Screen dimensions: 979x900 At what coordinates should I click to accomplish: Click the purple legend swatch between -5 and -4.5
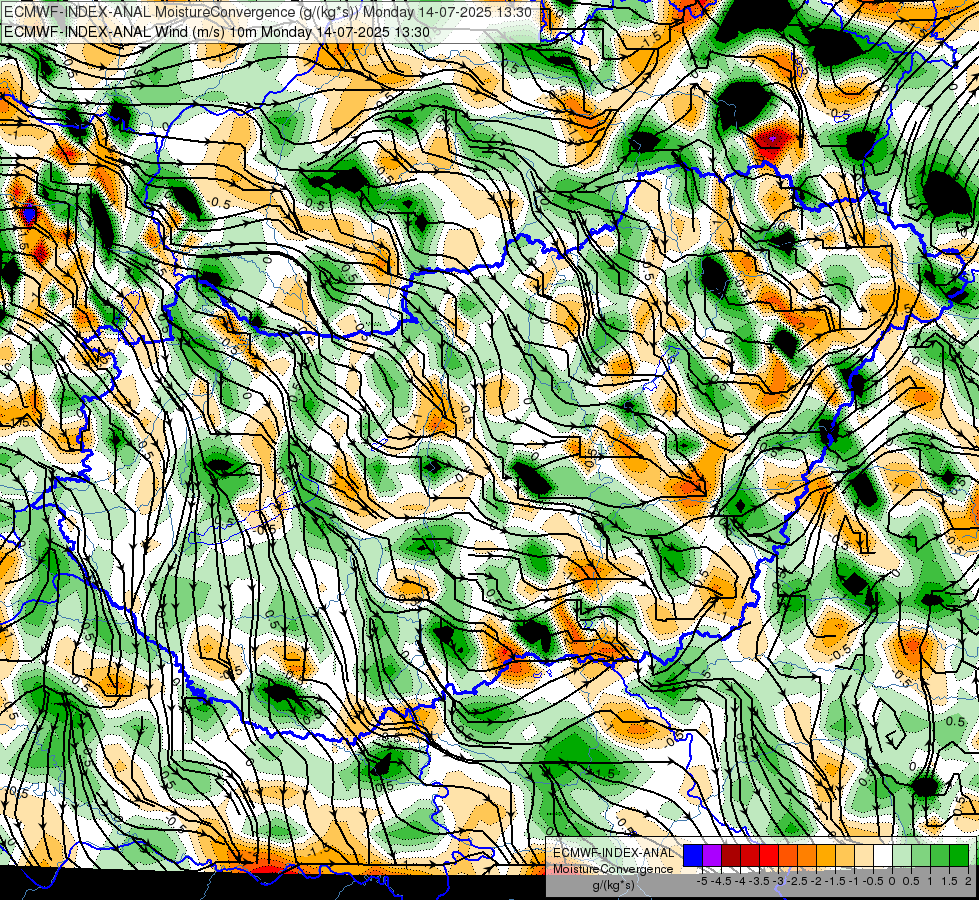point(712,855)
